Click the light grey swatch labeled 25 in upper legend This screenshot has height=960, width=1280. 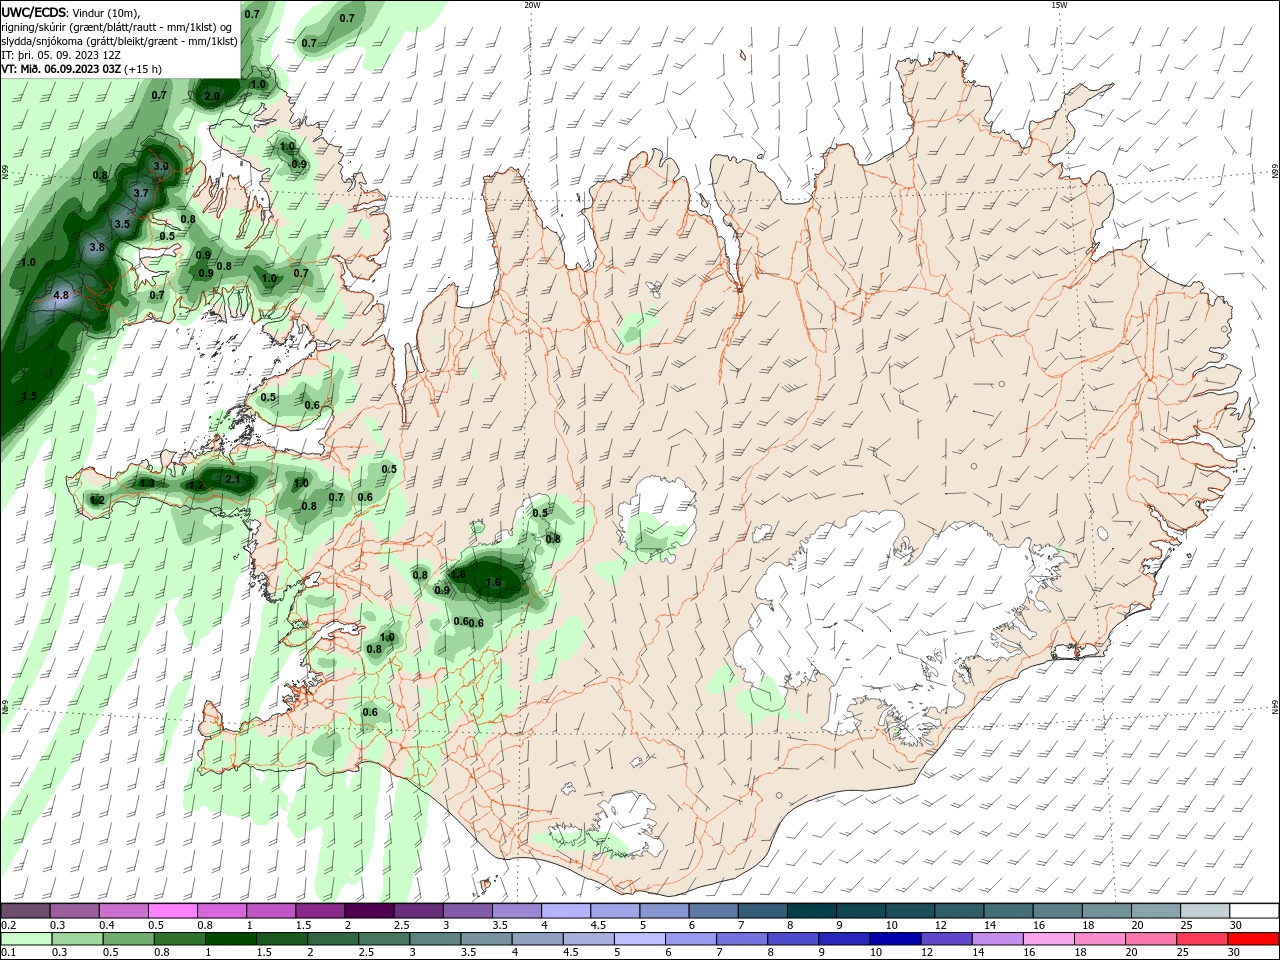1205,911
